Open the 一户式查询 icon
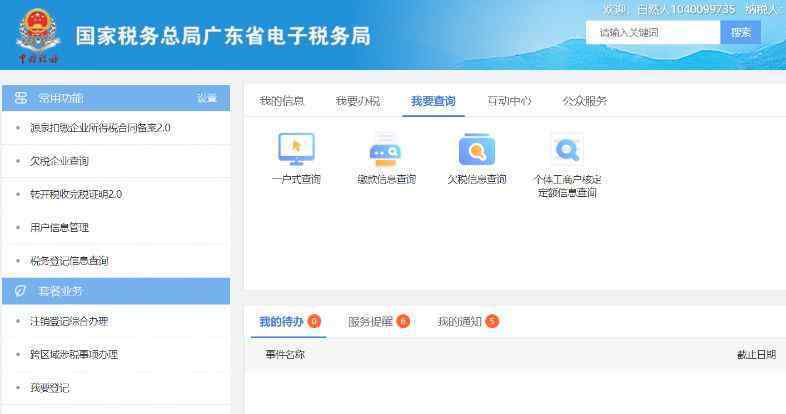Screen dimensions: 786x414 point(296,151)
